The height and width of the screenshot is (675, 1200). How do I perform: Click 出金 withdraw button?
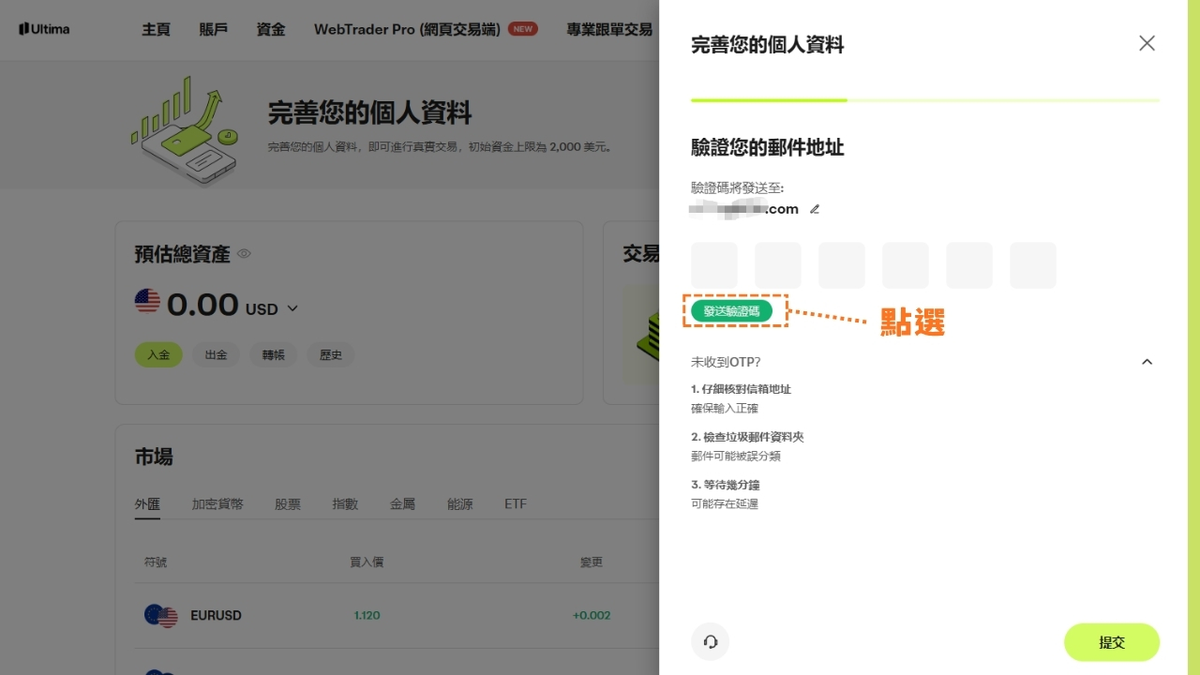coord(216,355)
